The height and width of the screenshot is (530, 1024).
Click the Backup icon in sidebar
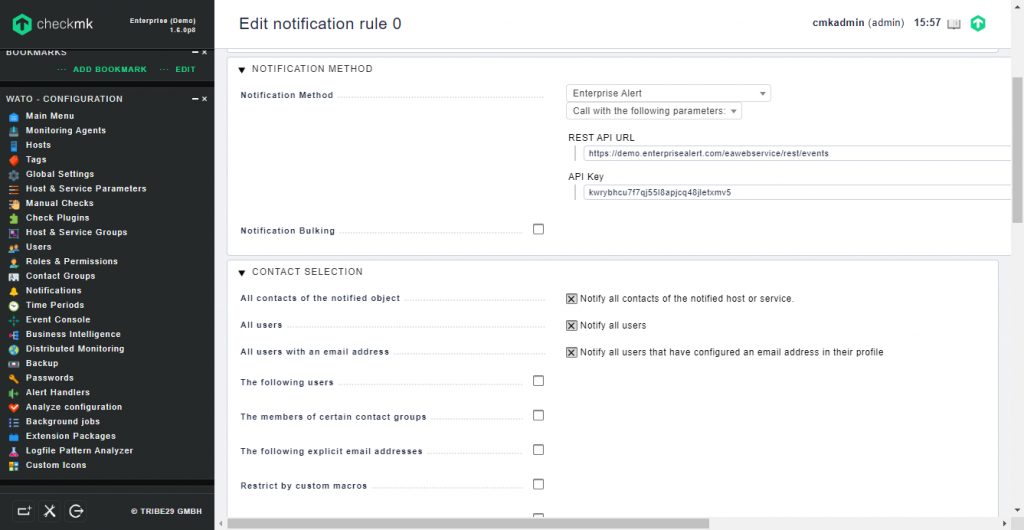pyautogui.click(x=14, y=364)
